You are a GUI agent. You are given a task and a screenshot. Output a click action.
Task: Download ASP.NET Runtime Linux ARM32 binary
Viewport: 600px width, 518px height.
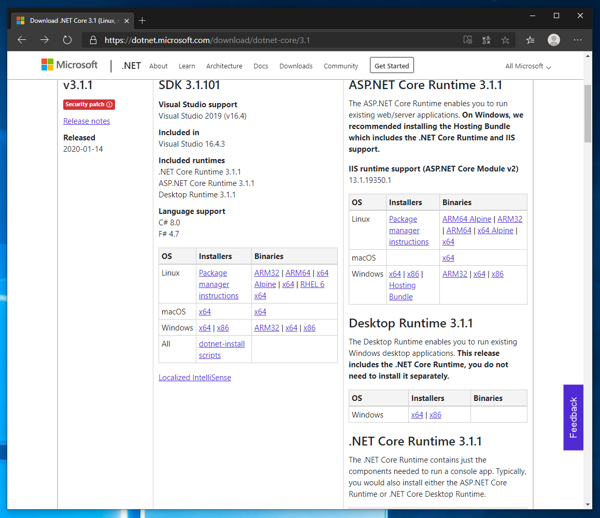click(x=510, y=219)
